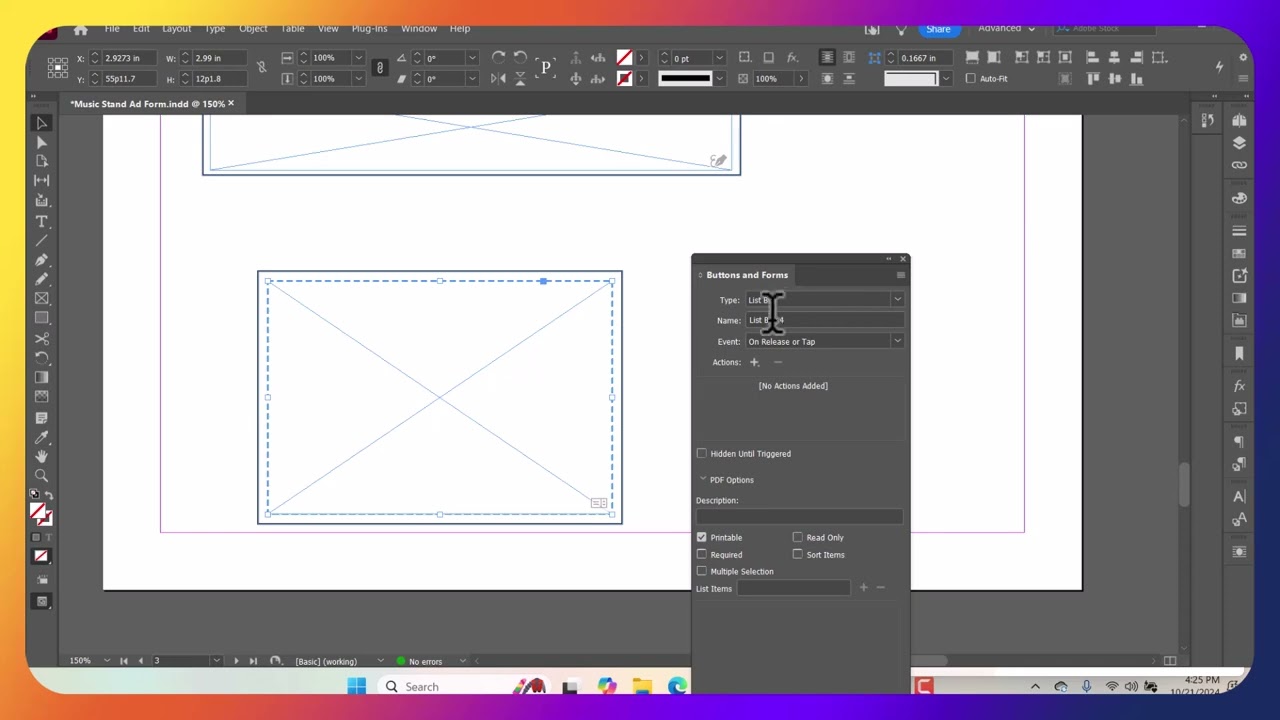
Task: Click the Add action plus icon
Action: click(754, 362)
